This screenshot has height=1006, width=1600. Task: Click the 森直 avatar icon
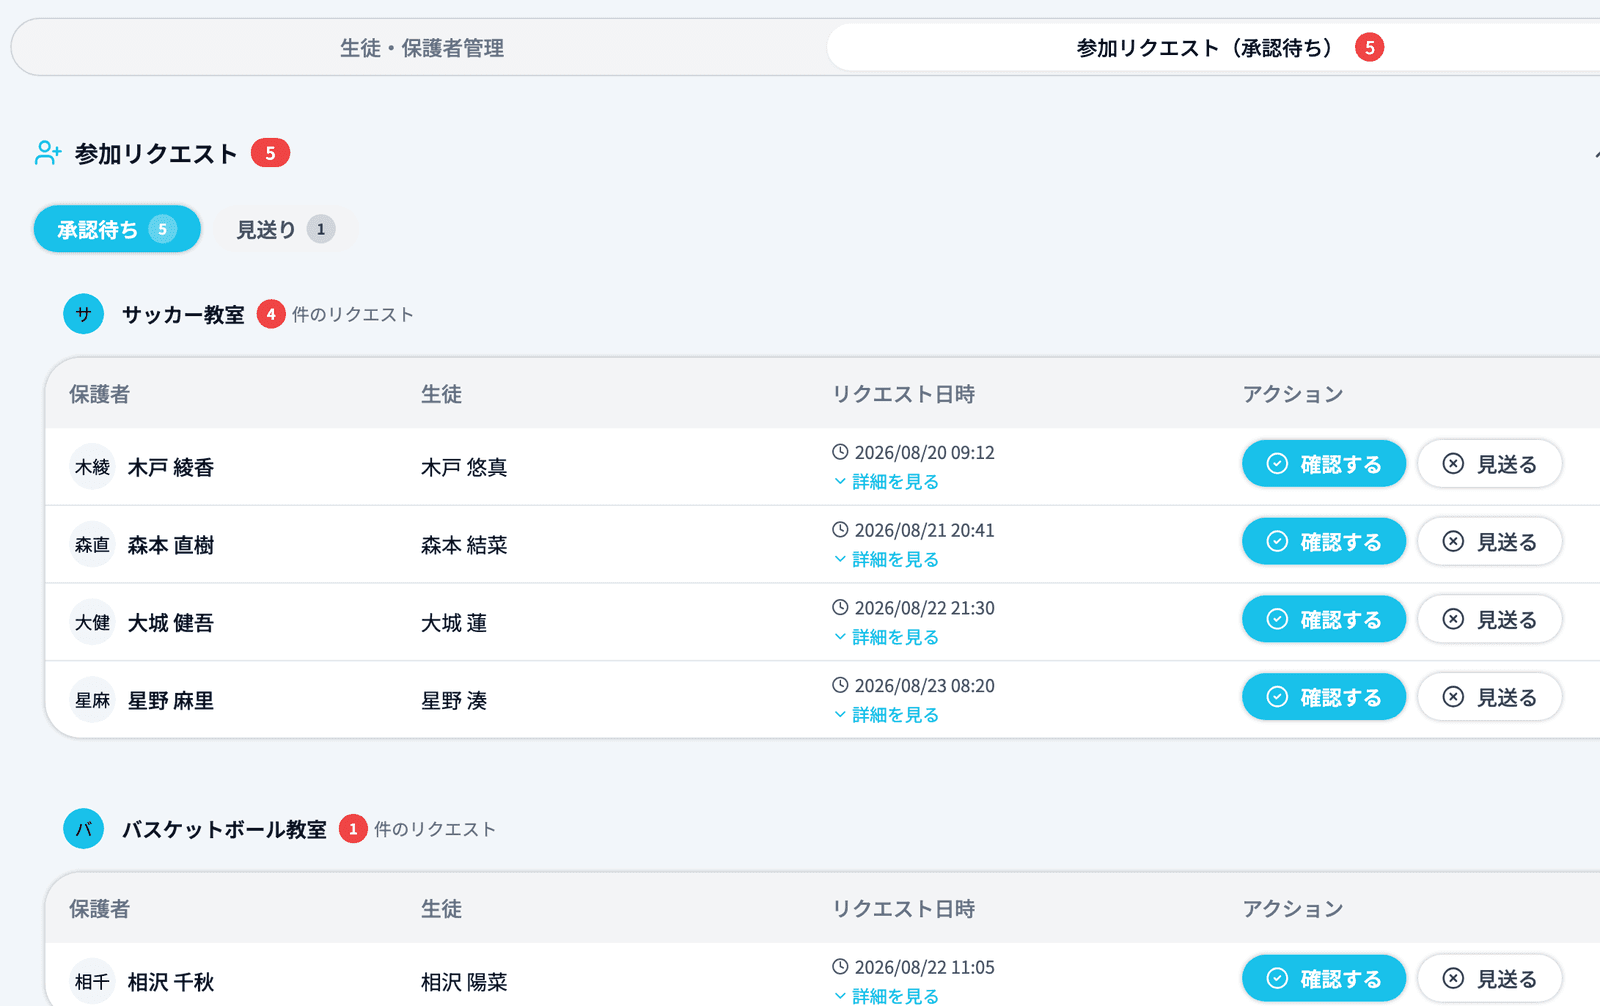point(93,545)
